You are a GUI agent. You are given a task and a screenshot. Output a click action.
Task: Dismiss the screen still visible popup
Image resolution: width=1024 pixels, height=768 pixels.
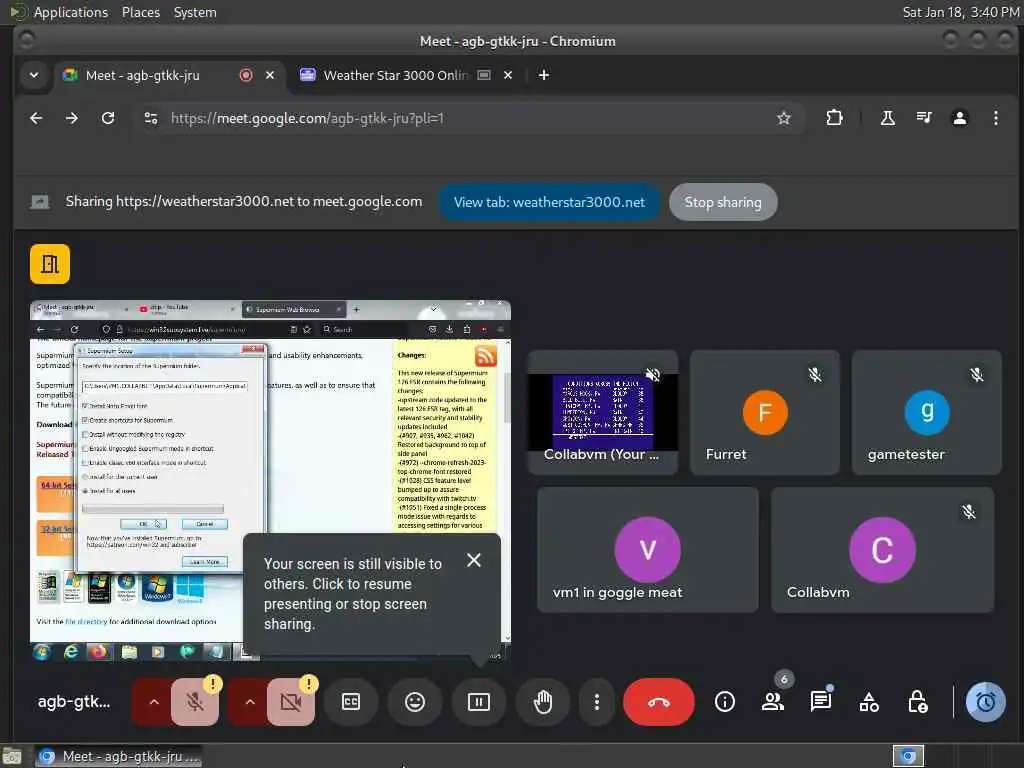pyautogui.click(x=474, y=560)
